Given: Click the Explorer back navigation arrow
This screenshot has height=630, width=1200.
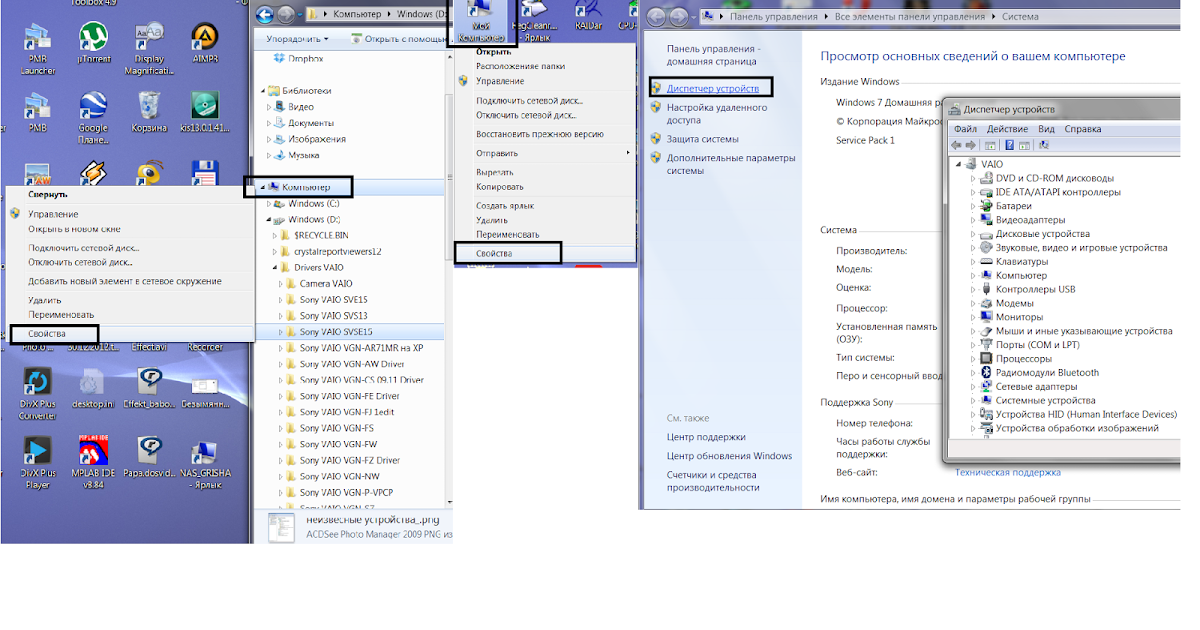Looking at the screenshot, I should pos(264,15).
